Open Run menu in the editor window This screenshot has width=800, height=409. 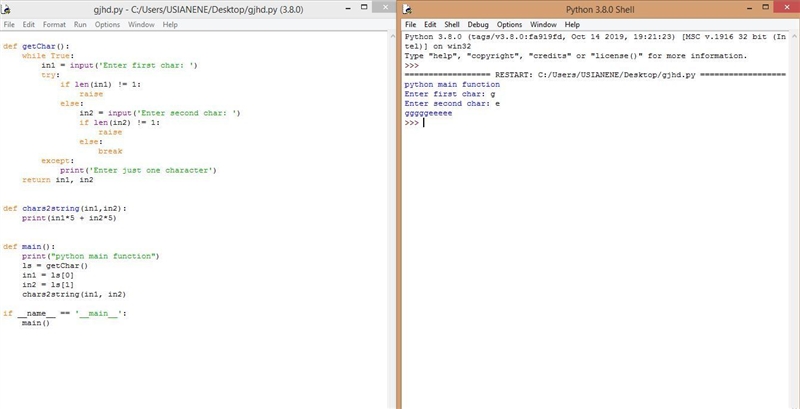click(80, 24)
